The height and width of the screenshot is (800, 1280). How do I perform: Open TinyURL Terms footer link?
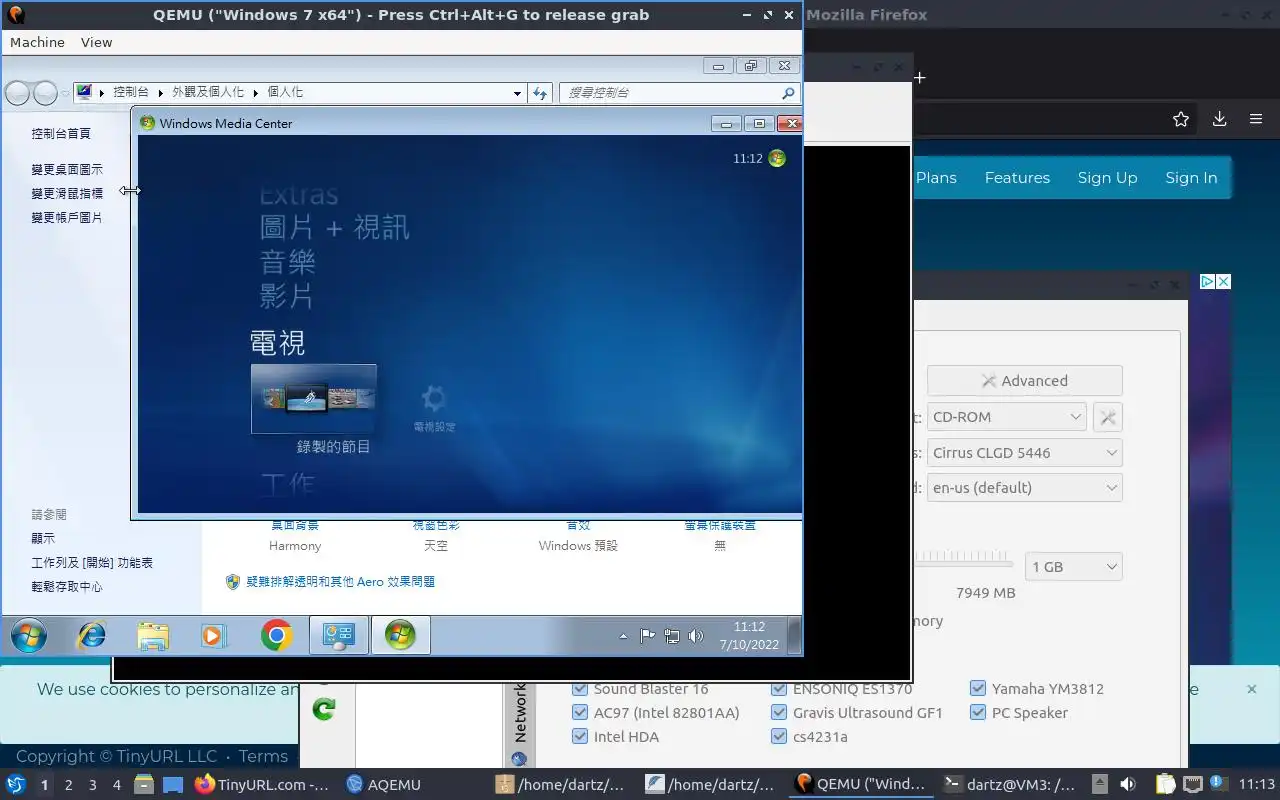pyautogui.click(x=263, y=756)
